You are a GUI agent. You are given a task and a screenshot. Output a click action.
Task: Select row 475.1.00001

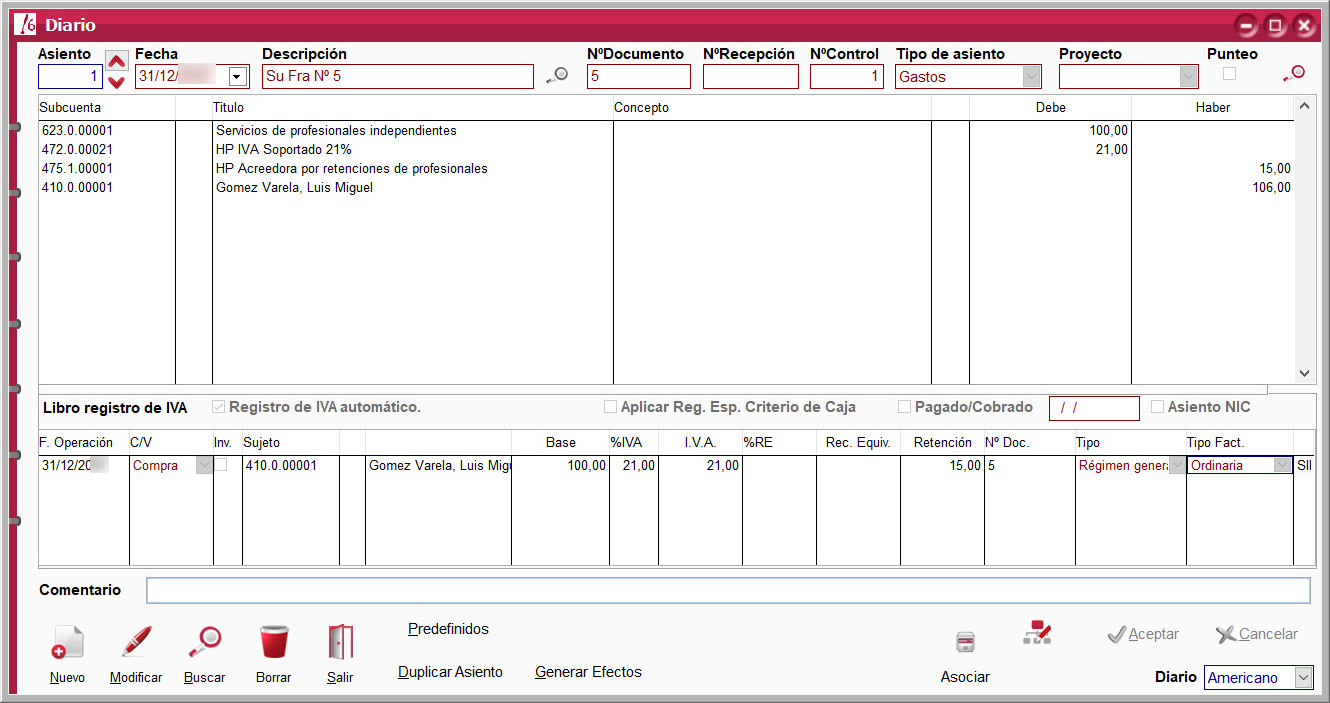pos(666,169)
